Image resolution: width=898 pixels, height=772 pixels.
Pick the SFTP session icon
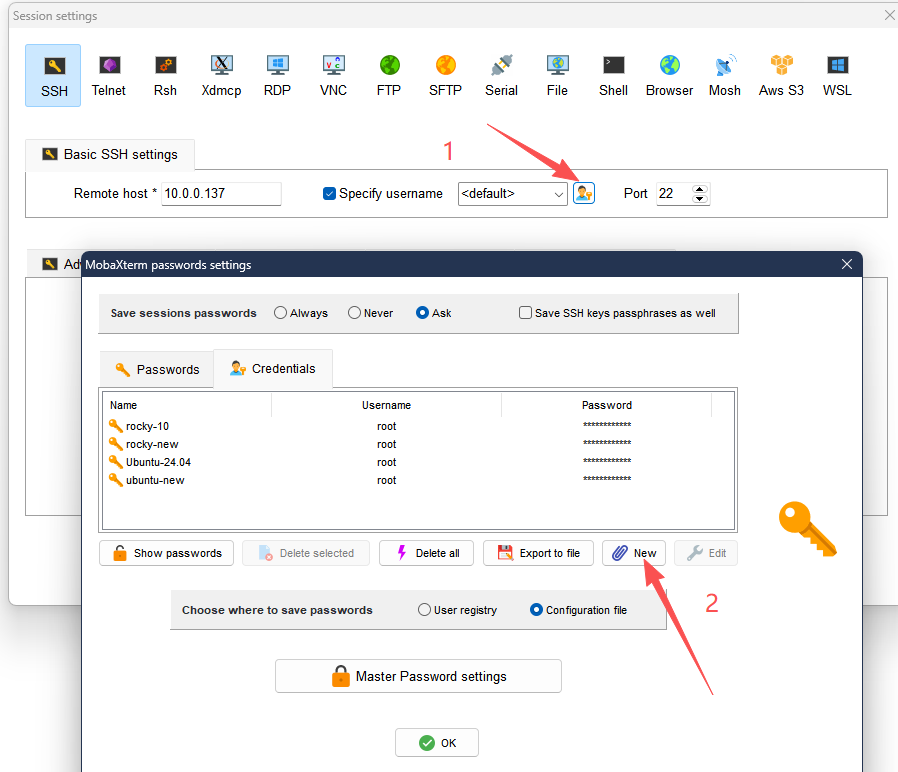(445, 76)
